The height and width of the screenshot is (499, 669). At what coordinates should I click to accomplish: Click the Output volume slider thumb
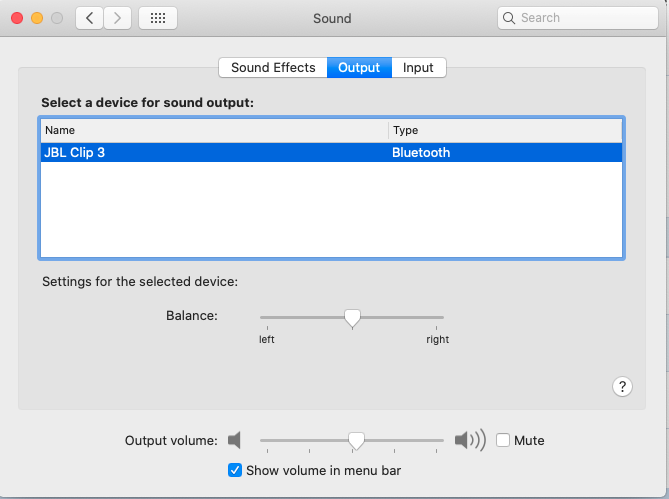pos(356,441)
